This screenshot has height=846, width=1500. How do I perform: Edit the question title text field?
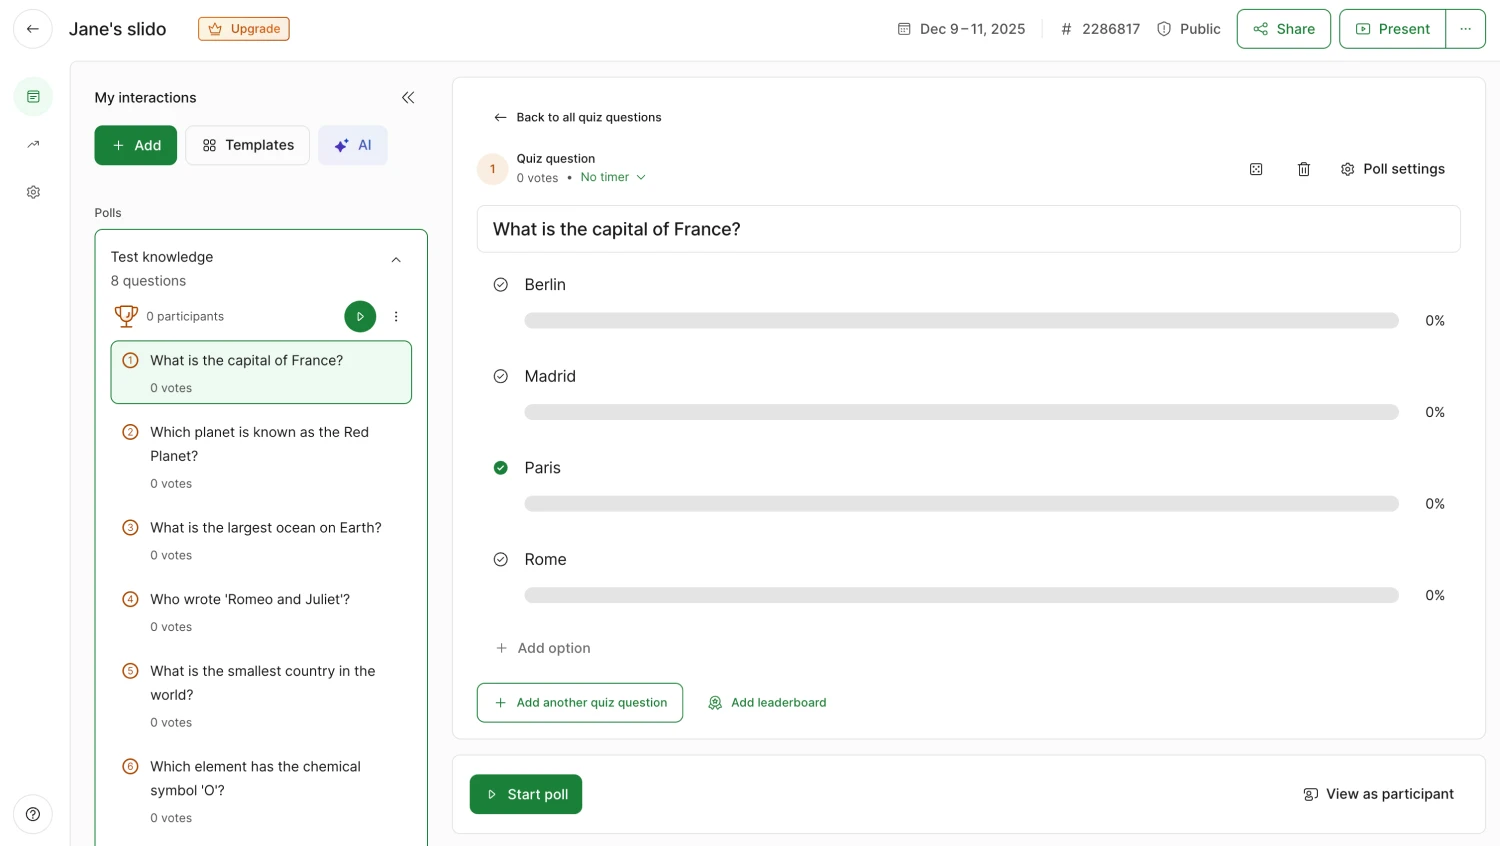point(968,229)
